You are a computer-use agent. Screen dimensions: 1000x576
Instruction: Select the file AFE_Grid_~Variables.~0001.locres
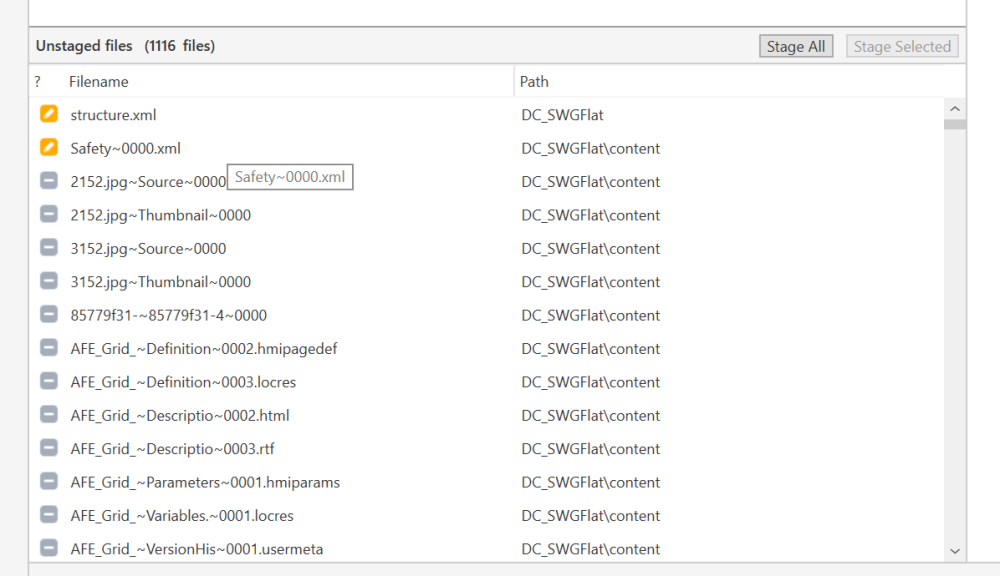click(181, 515)
